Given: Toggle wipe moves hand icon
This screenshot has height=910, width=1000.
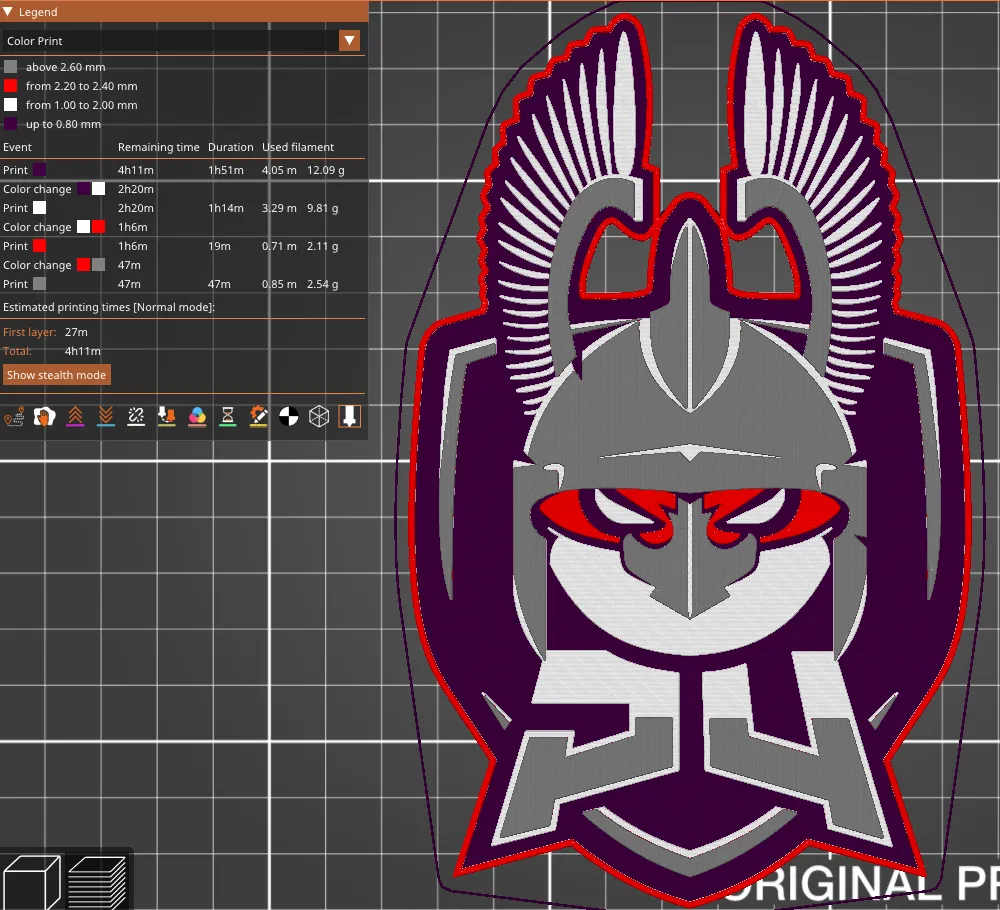Looking at the screenshot, I should coord(44,416).
